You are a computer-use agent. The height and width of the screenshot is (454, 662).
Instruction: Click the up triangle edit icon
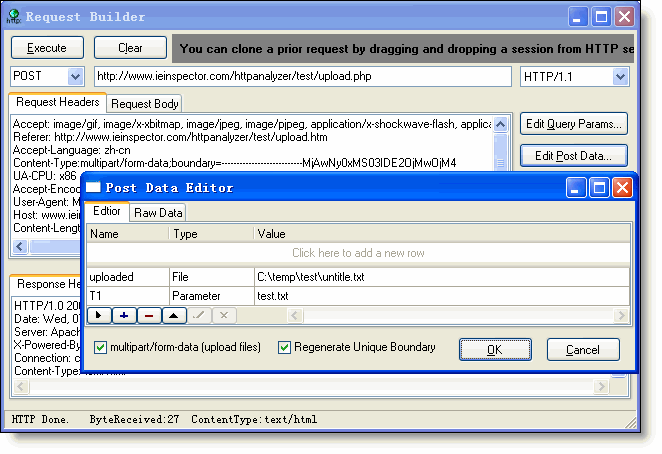174,315
